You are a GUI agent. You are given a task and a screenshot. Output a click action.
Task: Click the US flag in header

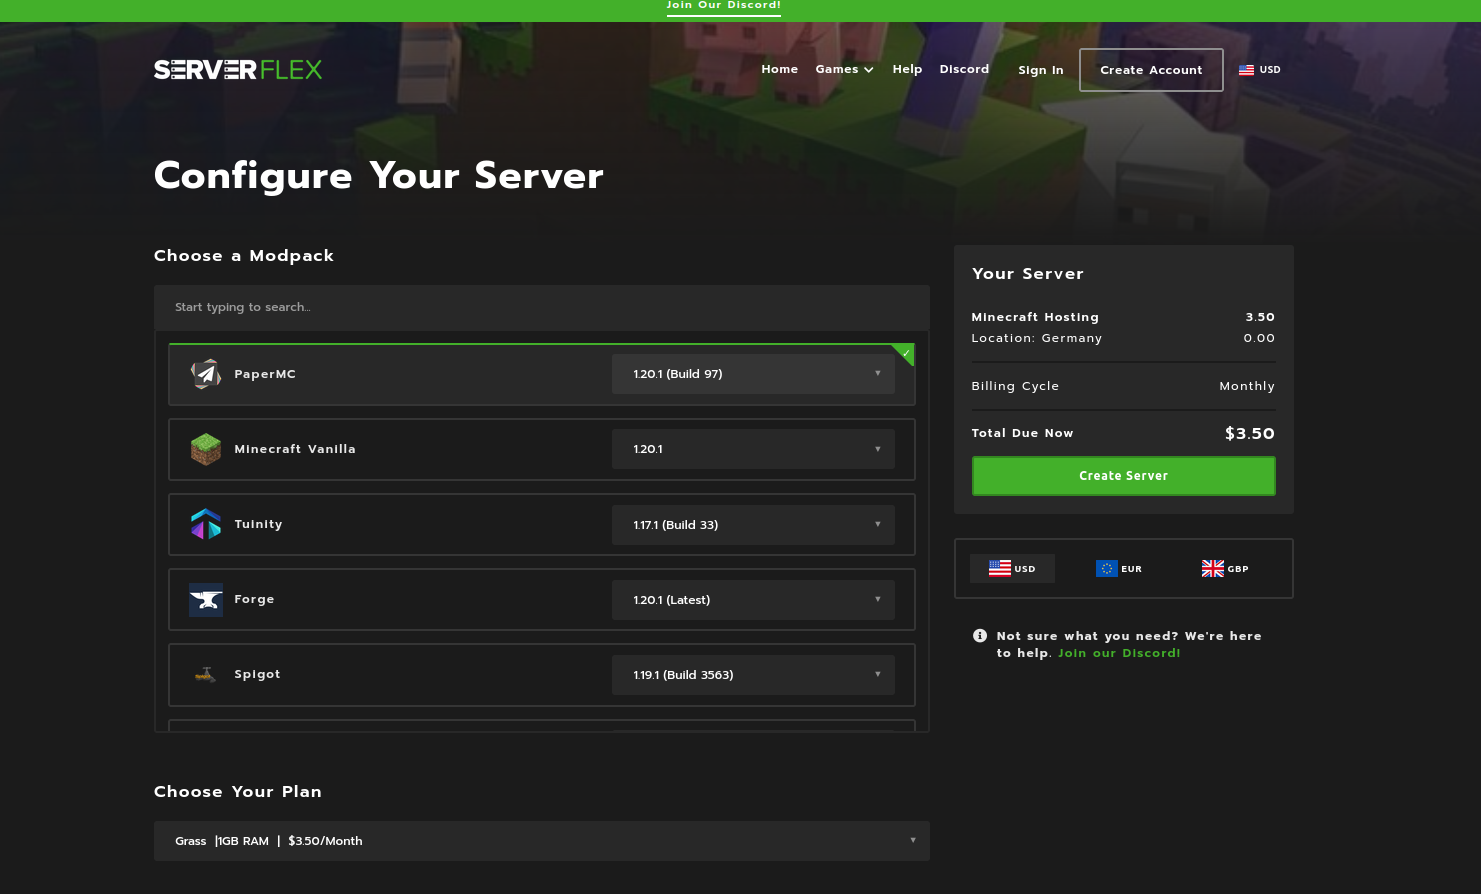pos(1246,70)
